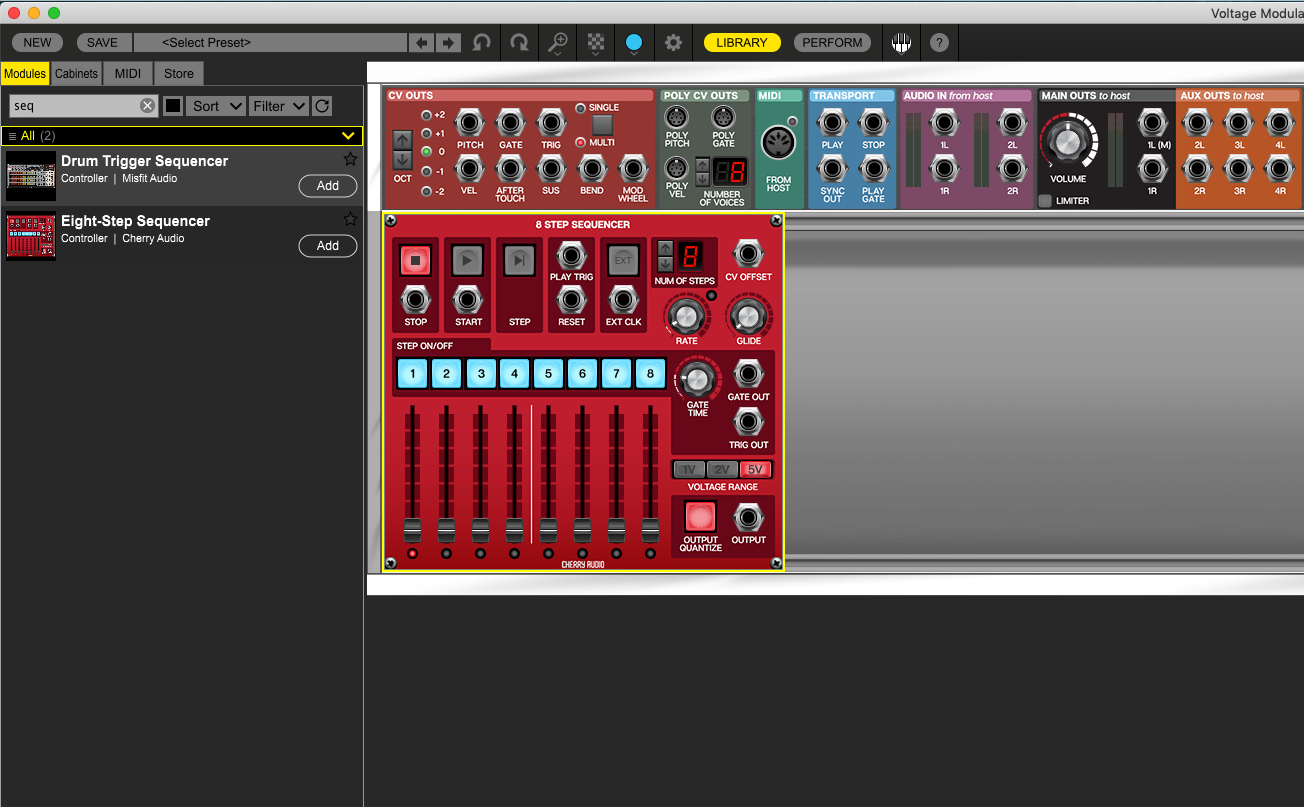Click the redo arrow in toolbar
Viewport: 1304px width, 807px height.
[519, 43]
